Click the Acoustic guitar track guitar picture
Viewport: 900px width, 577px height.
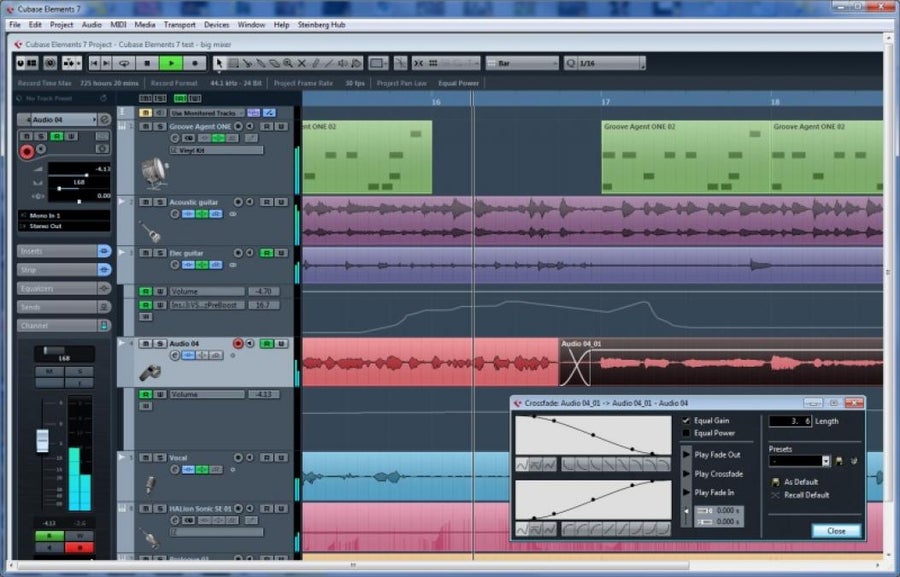point(152,231)
